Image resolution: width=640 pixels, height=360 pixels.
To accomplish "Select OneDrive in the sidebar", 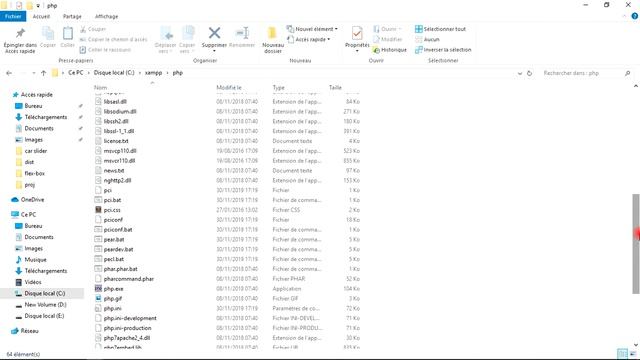I will click(x=28, y=200).
